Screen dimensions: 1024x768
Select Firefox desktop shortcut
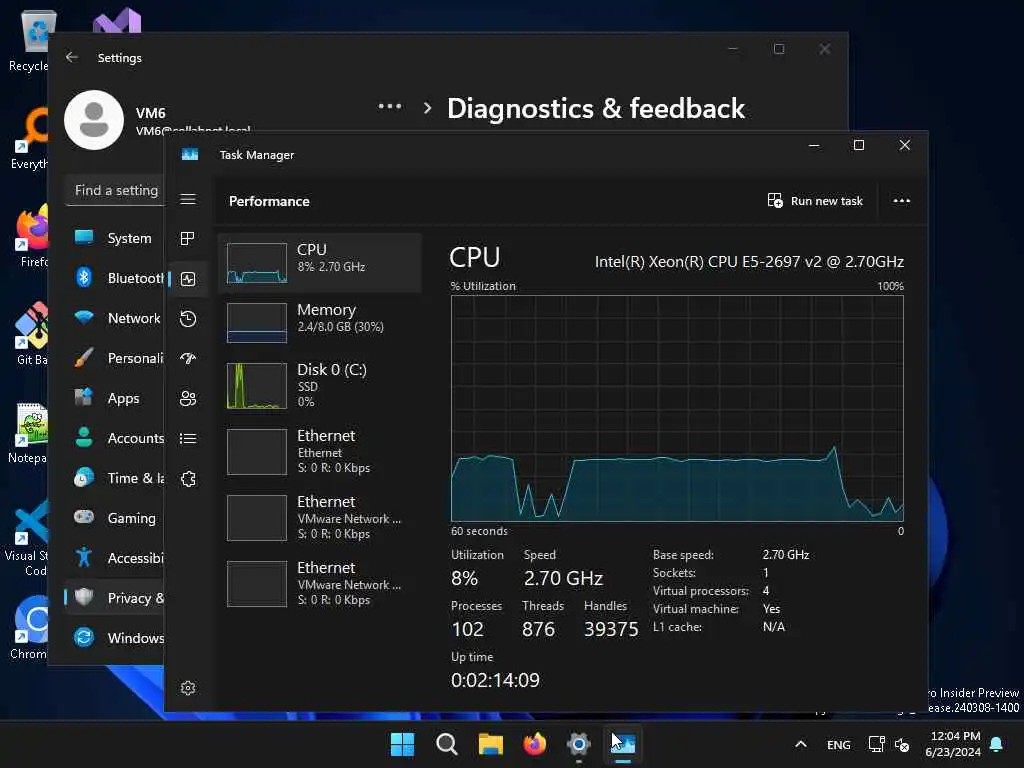(x=31, y=236)
